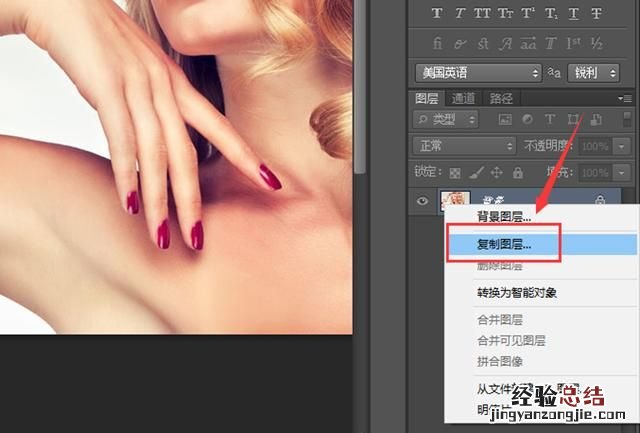Toggle contextual alternates OpenType icon
This screenshot has width=640, height=433.
click(460, 43)
